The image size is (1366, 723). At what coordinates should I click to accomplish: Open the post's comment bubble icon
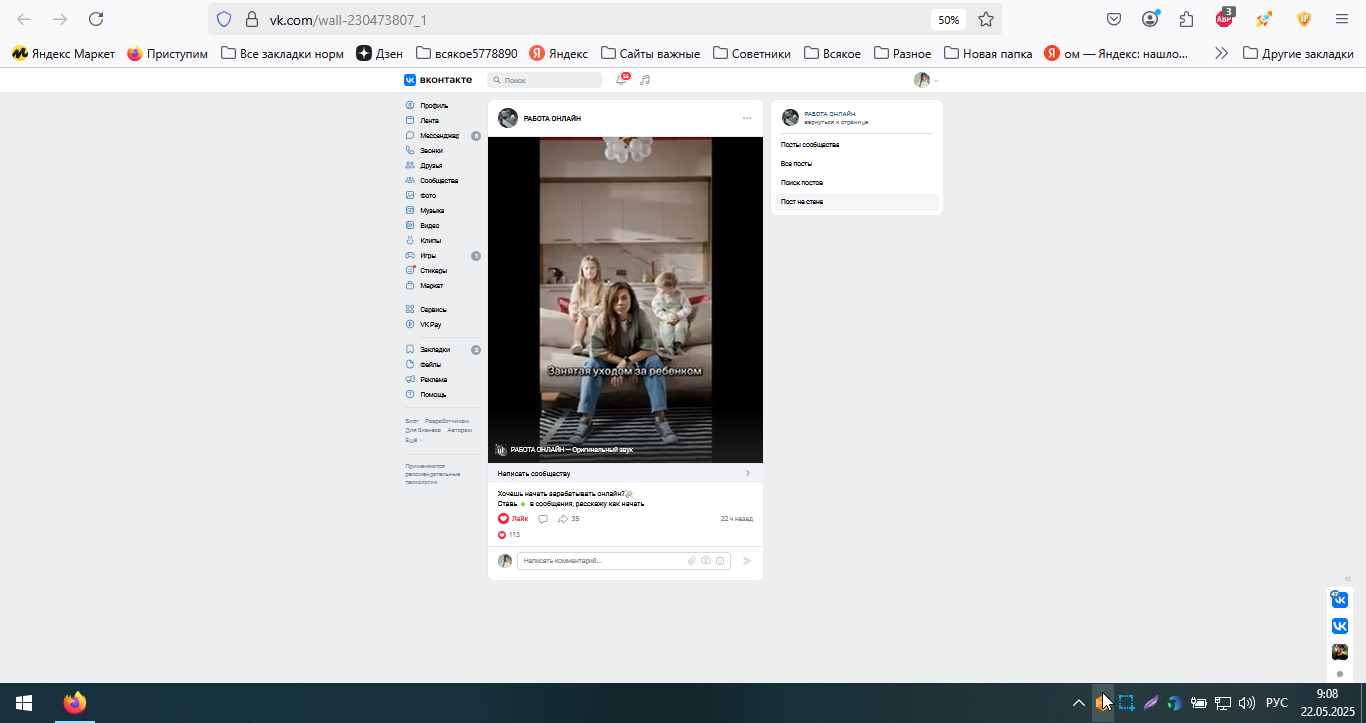point(543,519)
